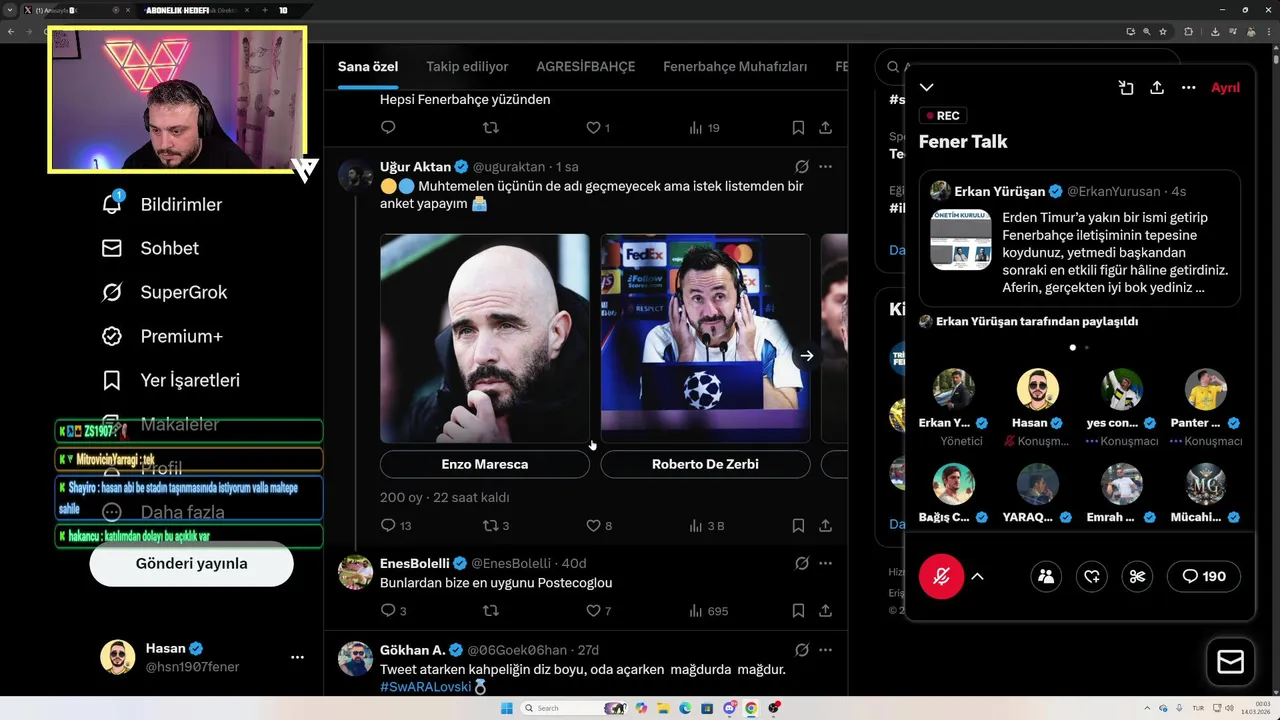Open Uğur Aktan's profile name

coord(415,167)
